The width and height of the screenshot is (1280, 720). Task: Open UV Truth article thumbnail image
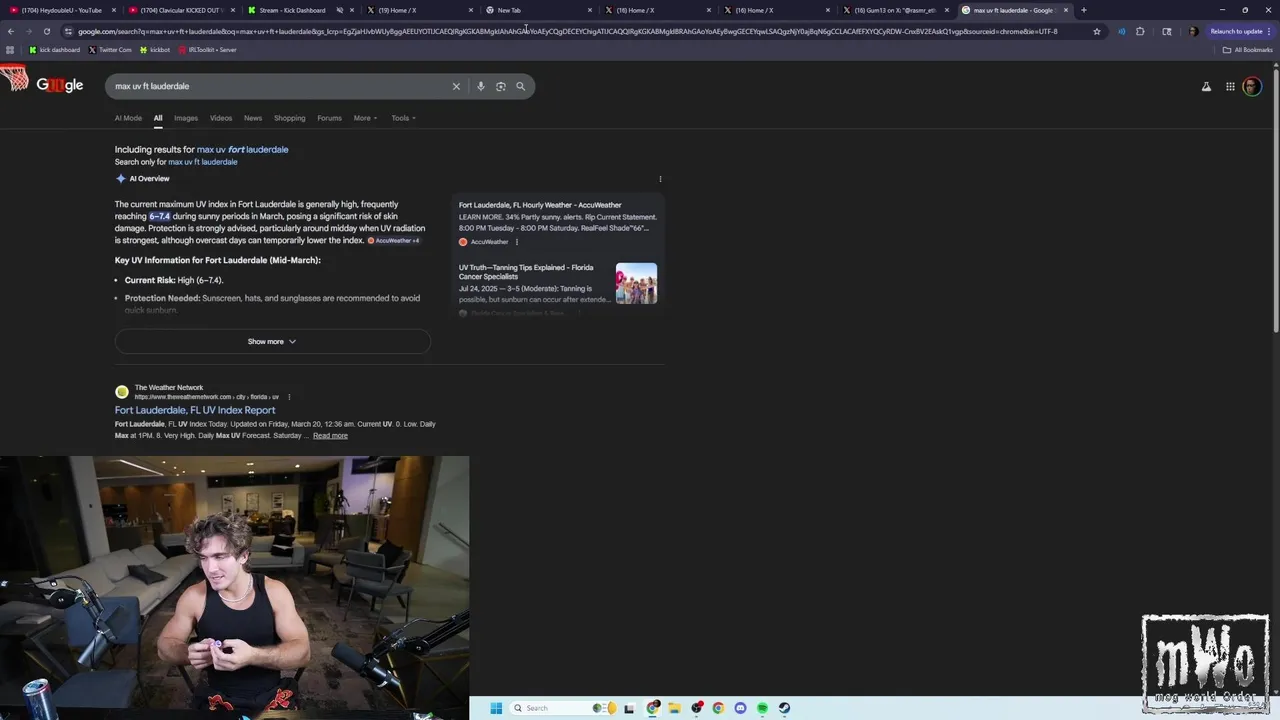pos(636,283)
